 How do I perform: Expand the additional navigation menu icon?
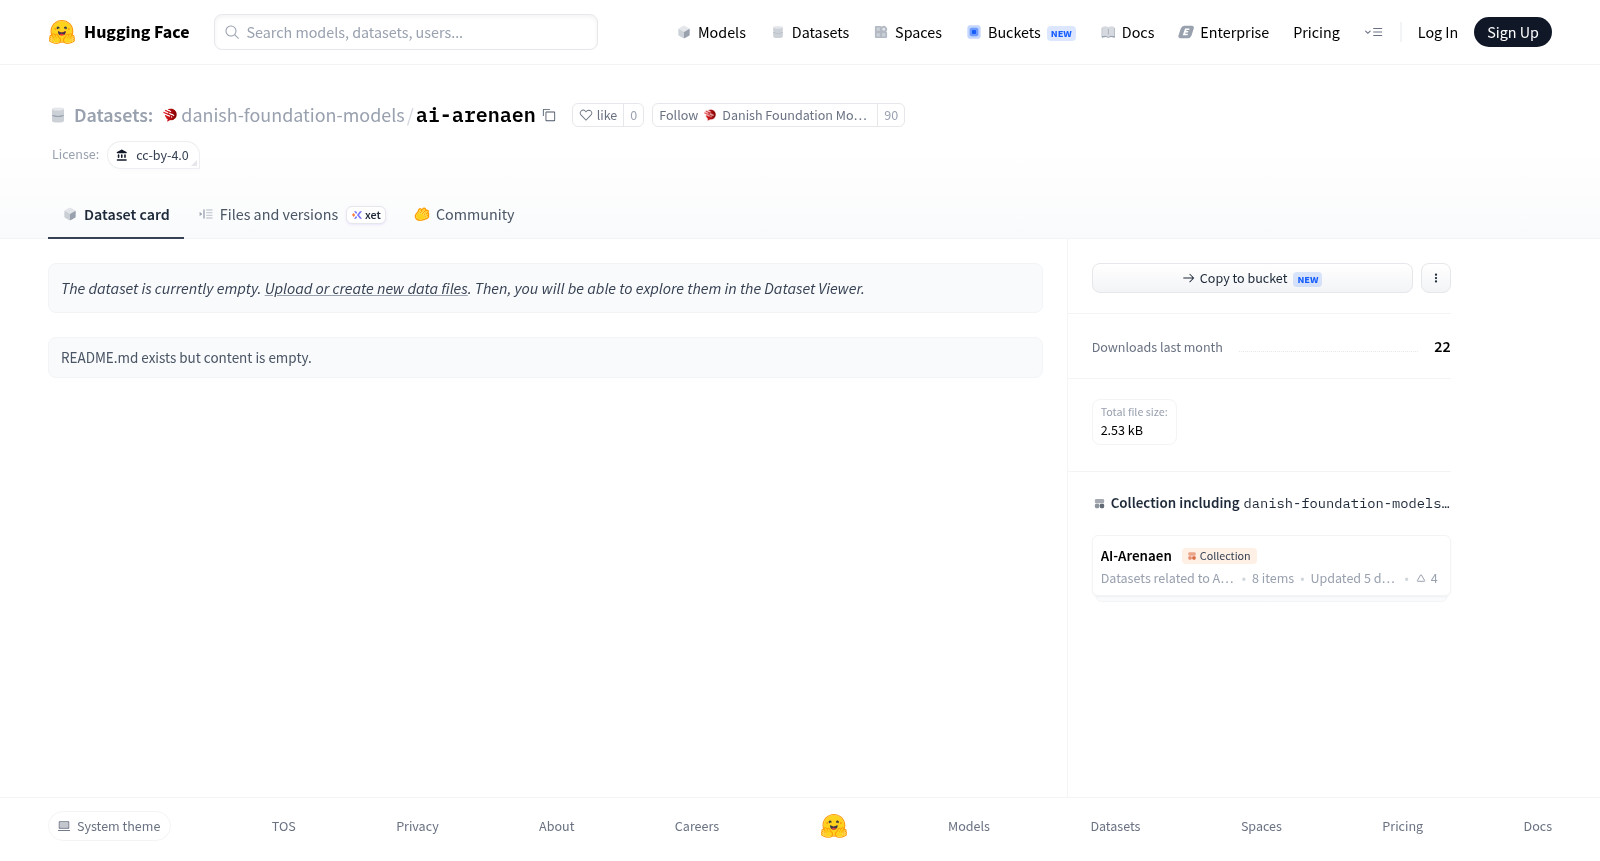point(1374,32)
